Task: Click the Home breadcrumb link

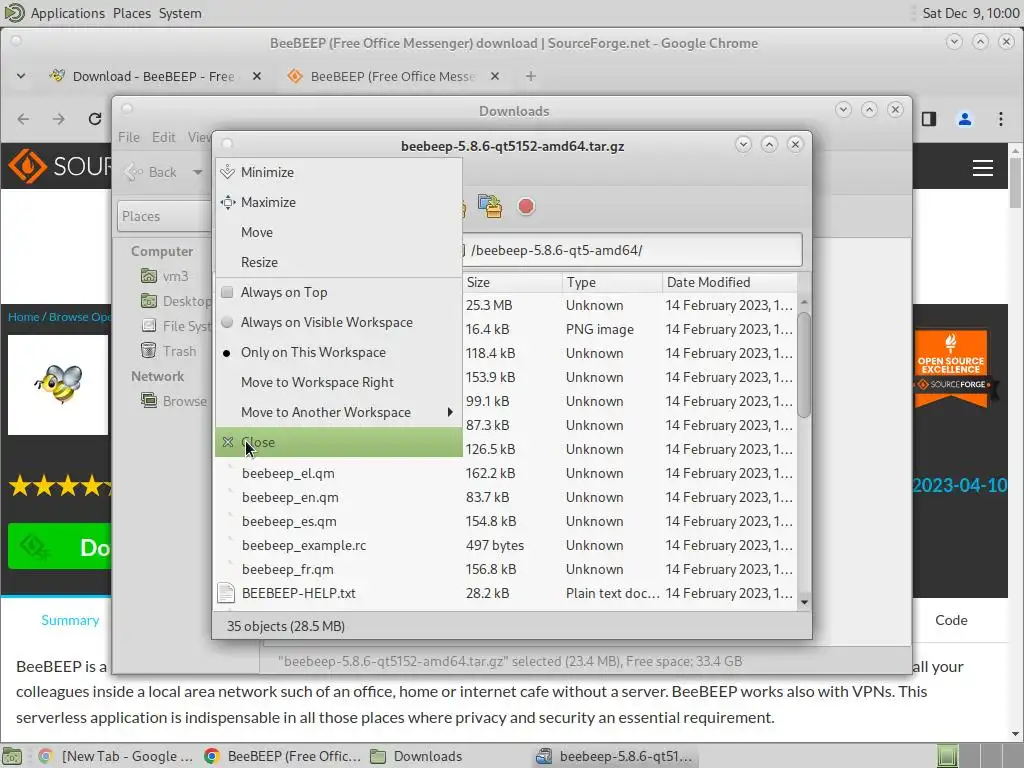Action: [24, 317]
